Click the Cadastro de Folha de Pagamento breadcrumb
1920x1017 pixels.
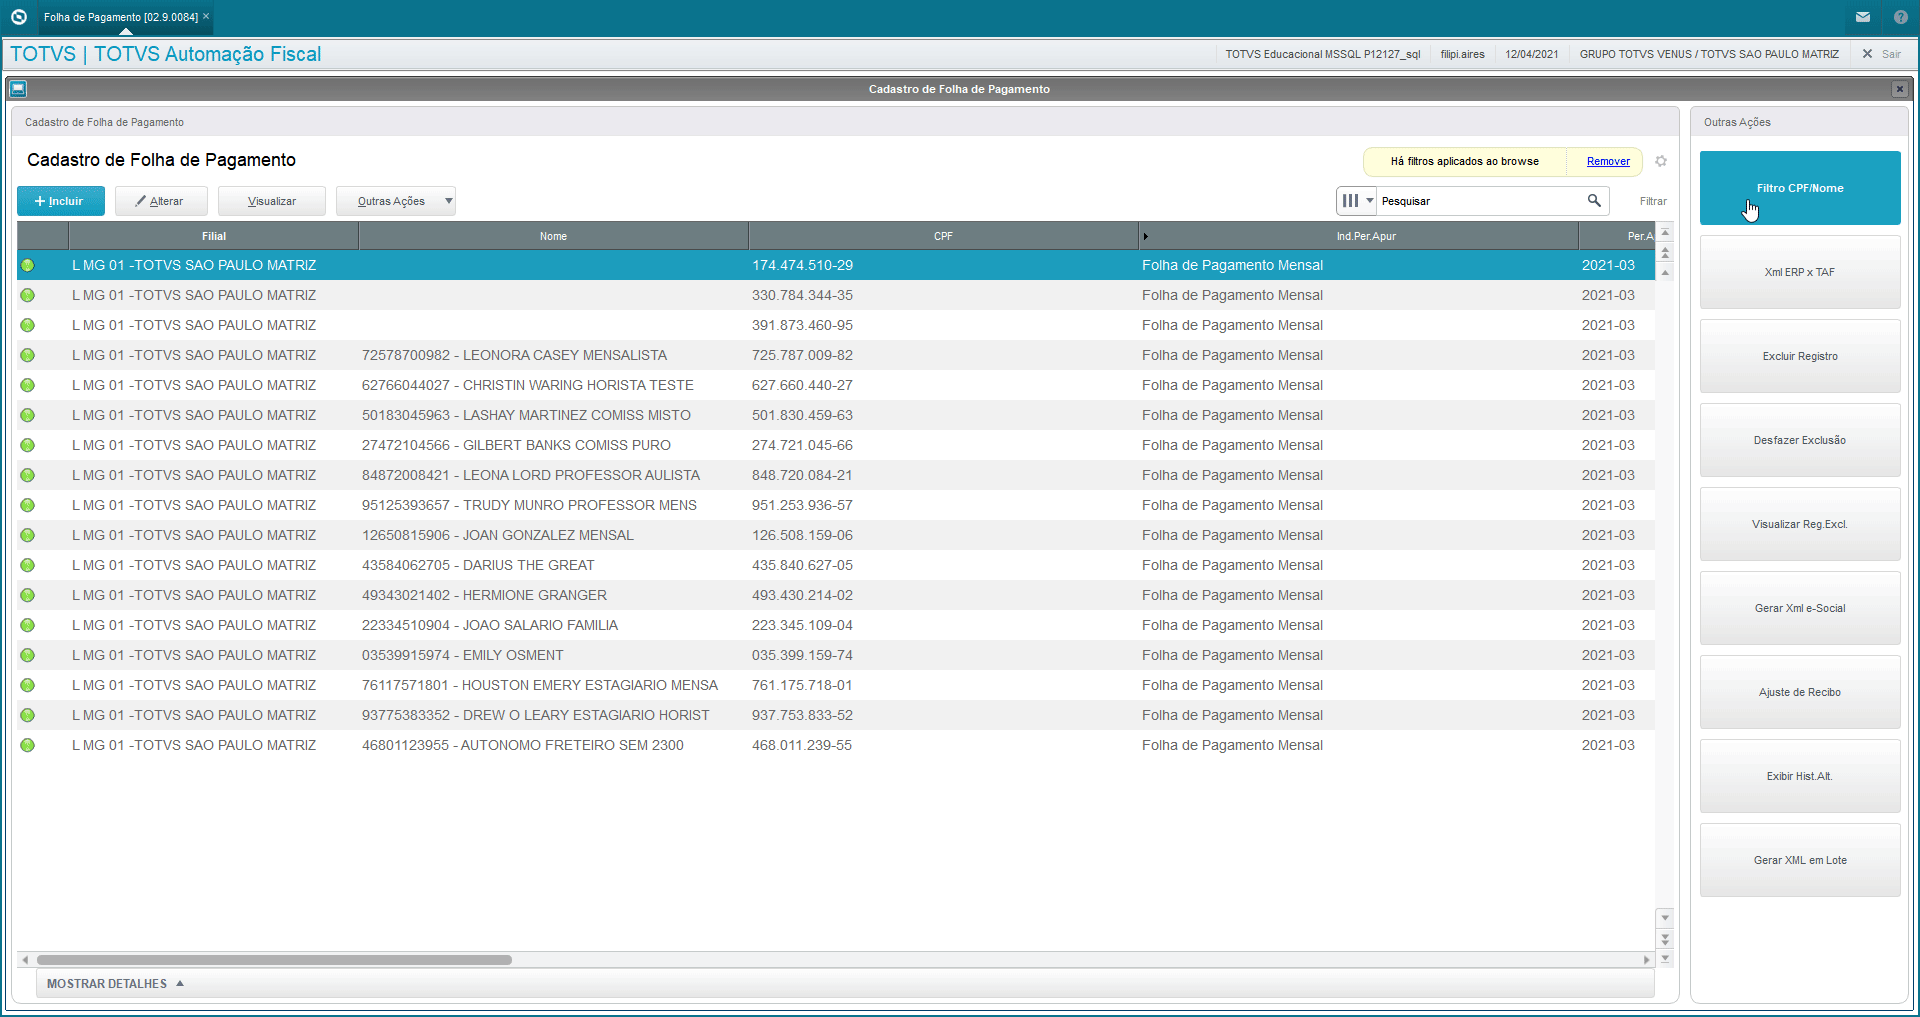pos(104,122)
